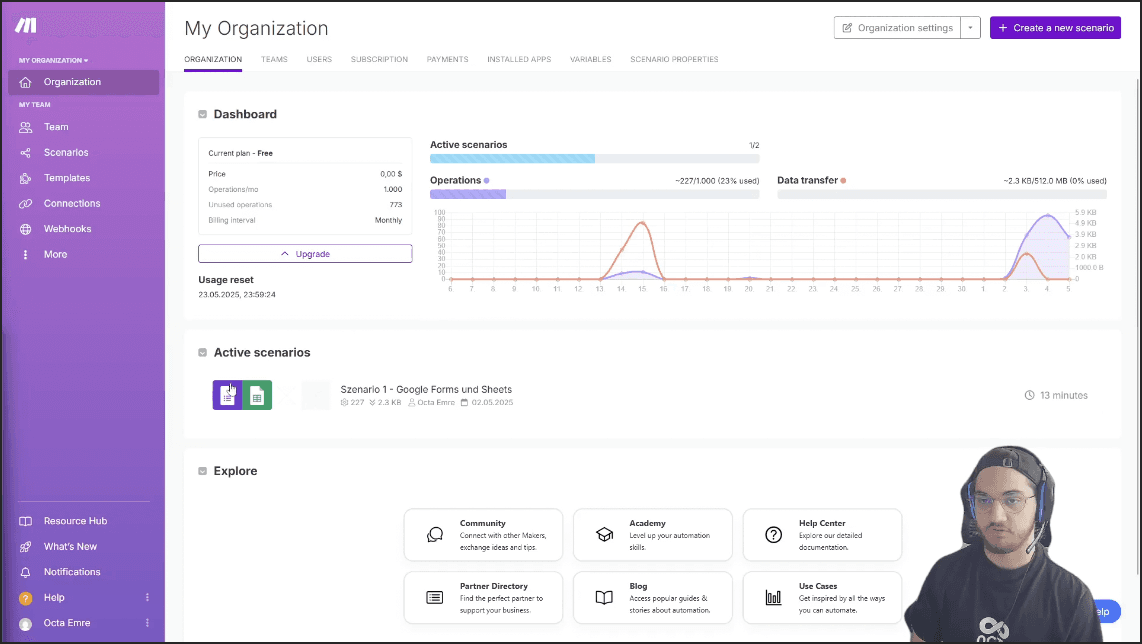This screenshot has height=644, width=1142.
Task: Switch to the Payments tab
Action: [x=447, y=60]
